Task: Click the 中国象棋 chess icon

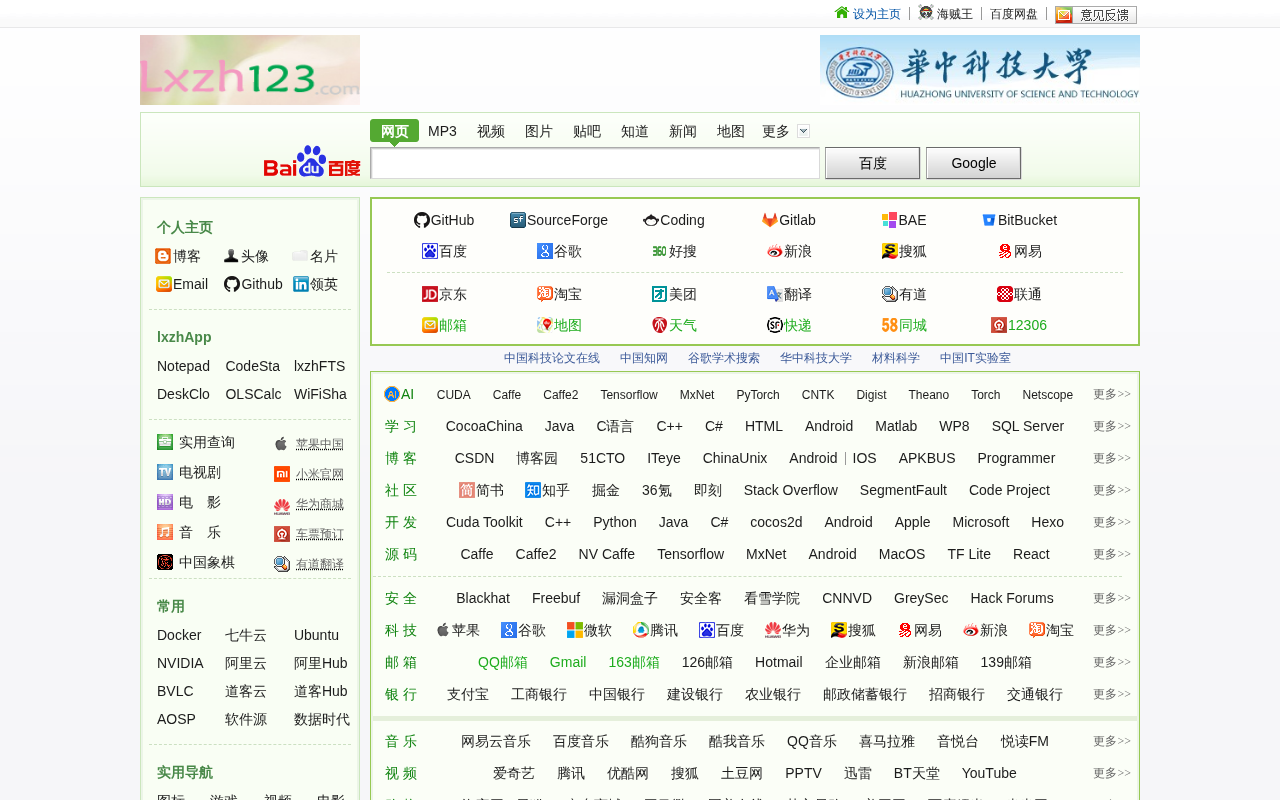Action: pos(165,562)
